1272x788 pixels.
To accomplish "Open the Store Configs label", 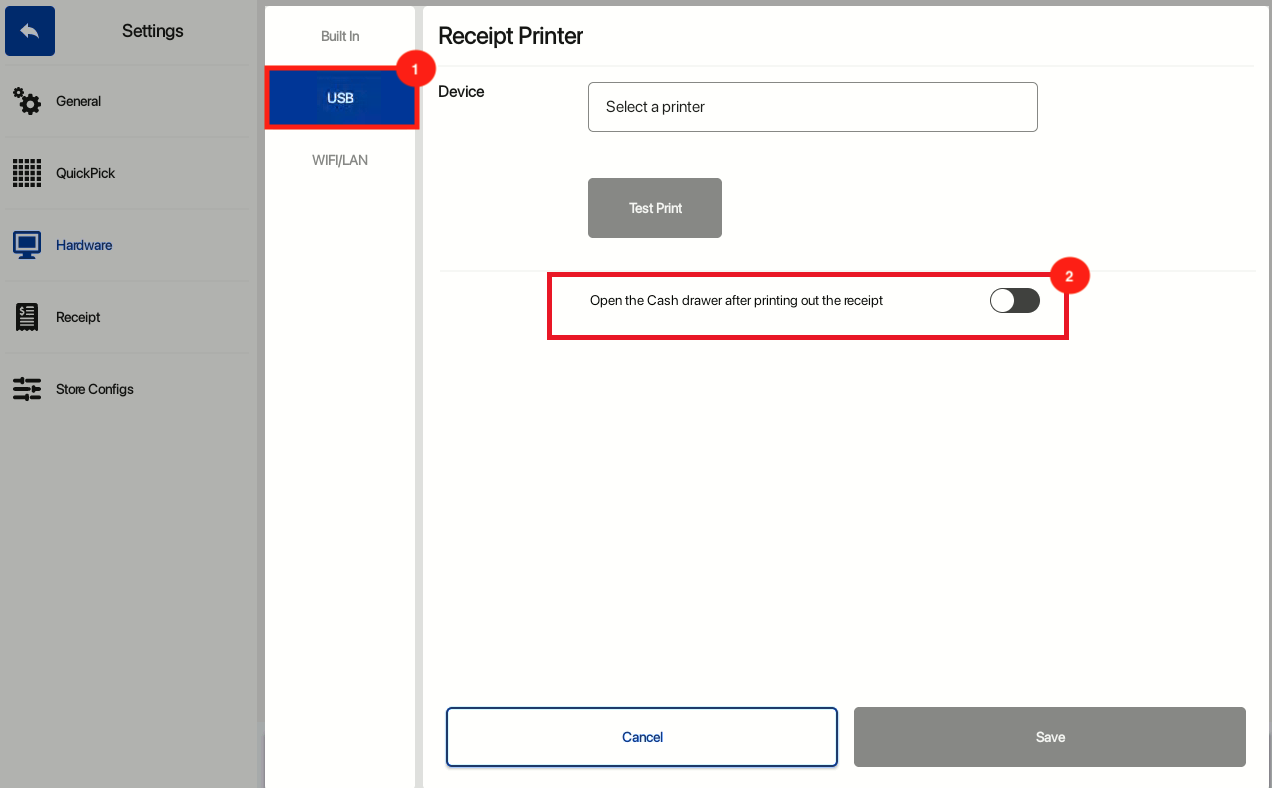I will pos(95,389).
